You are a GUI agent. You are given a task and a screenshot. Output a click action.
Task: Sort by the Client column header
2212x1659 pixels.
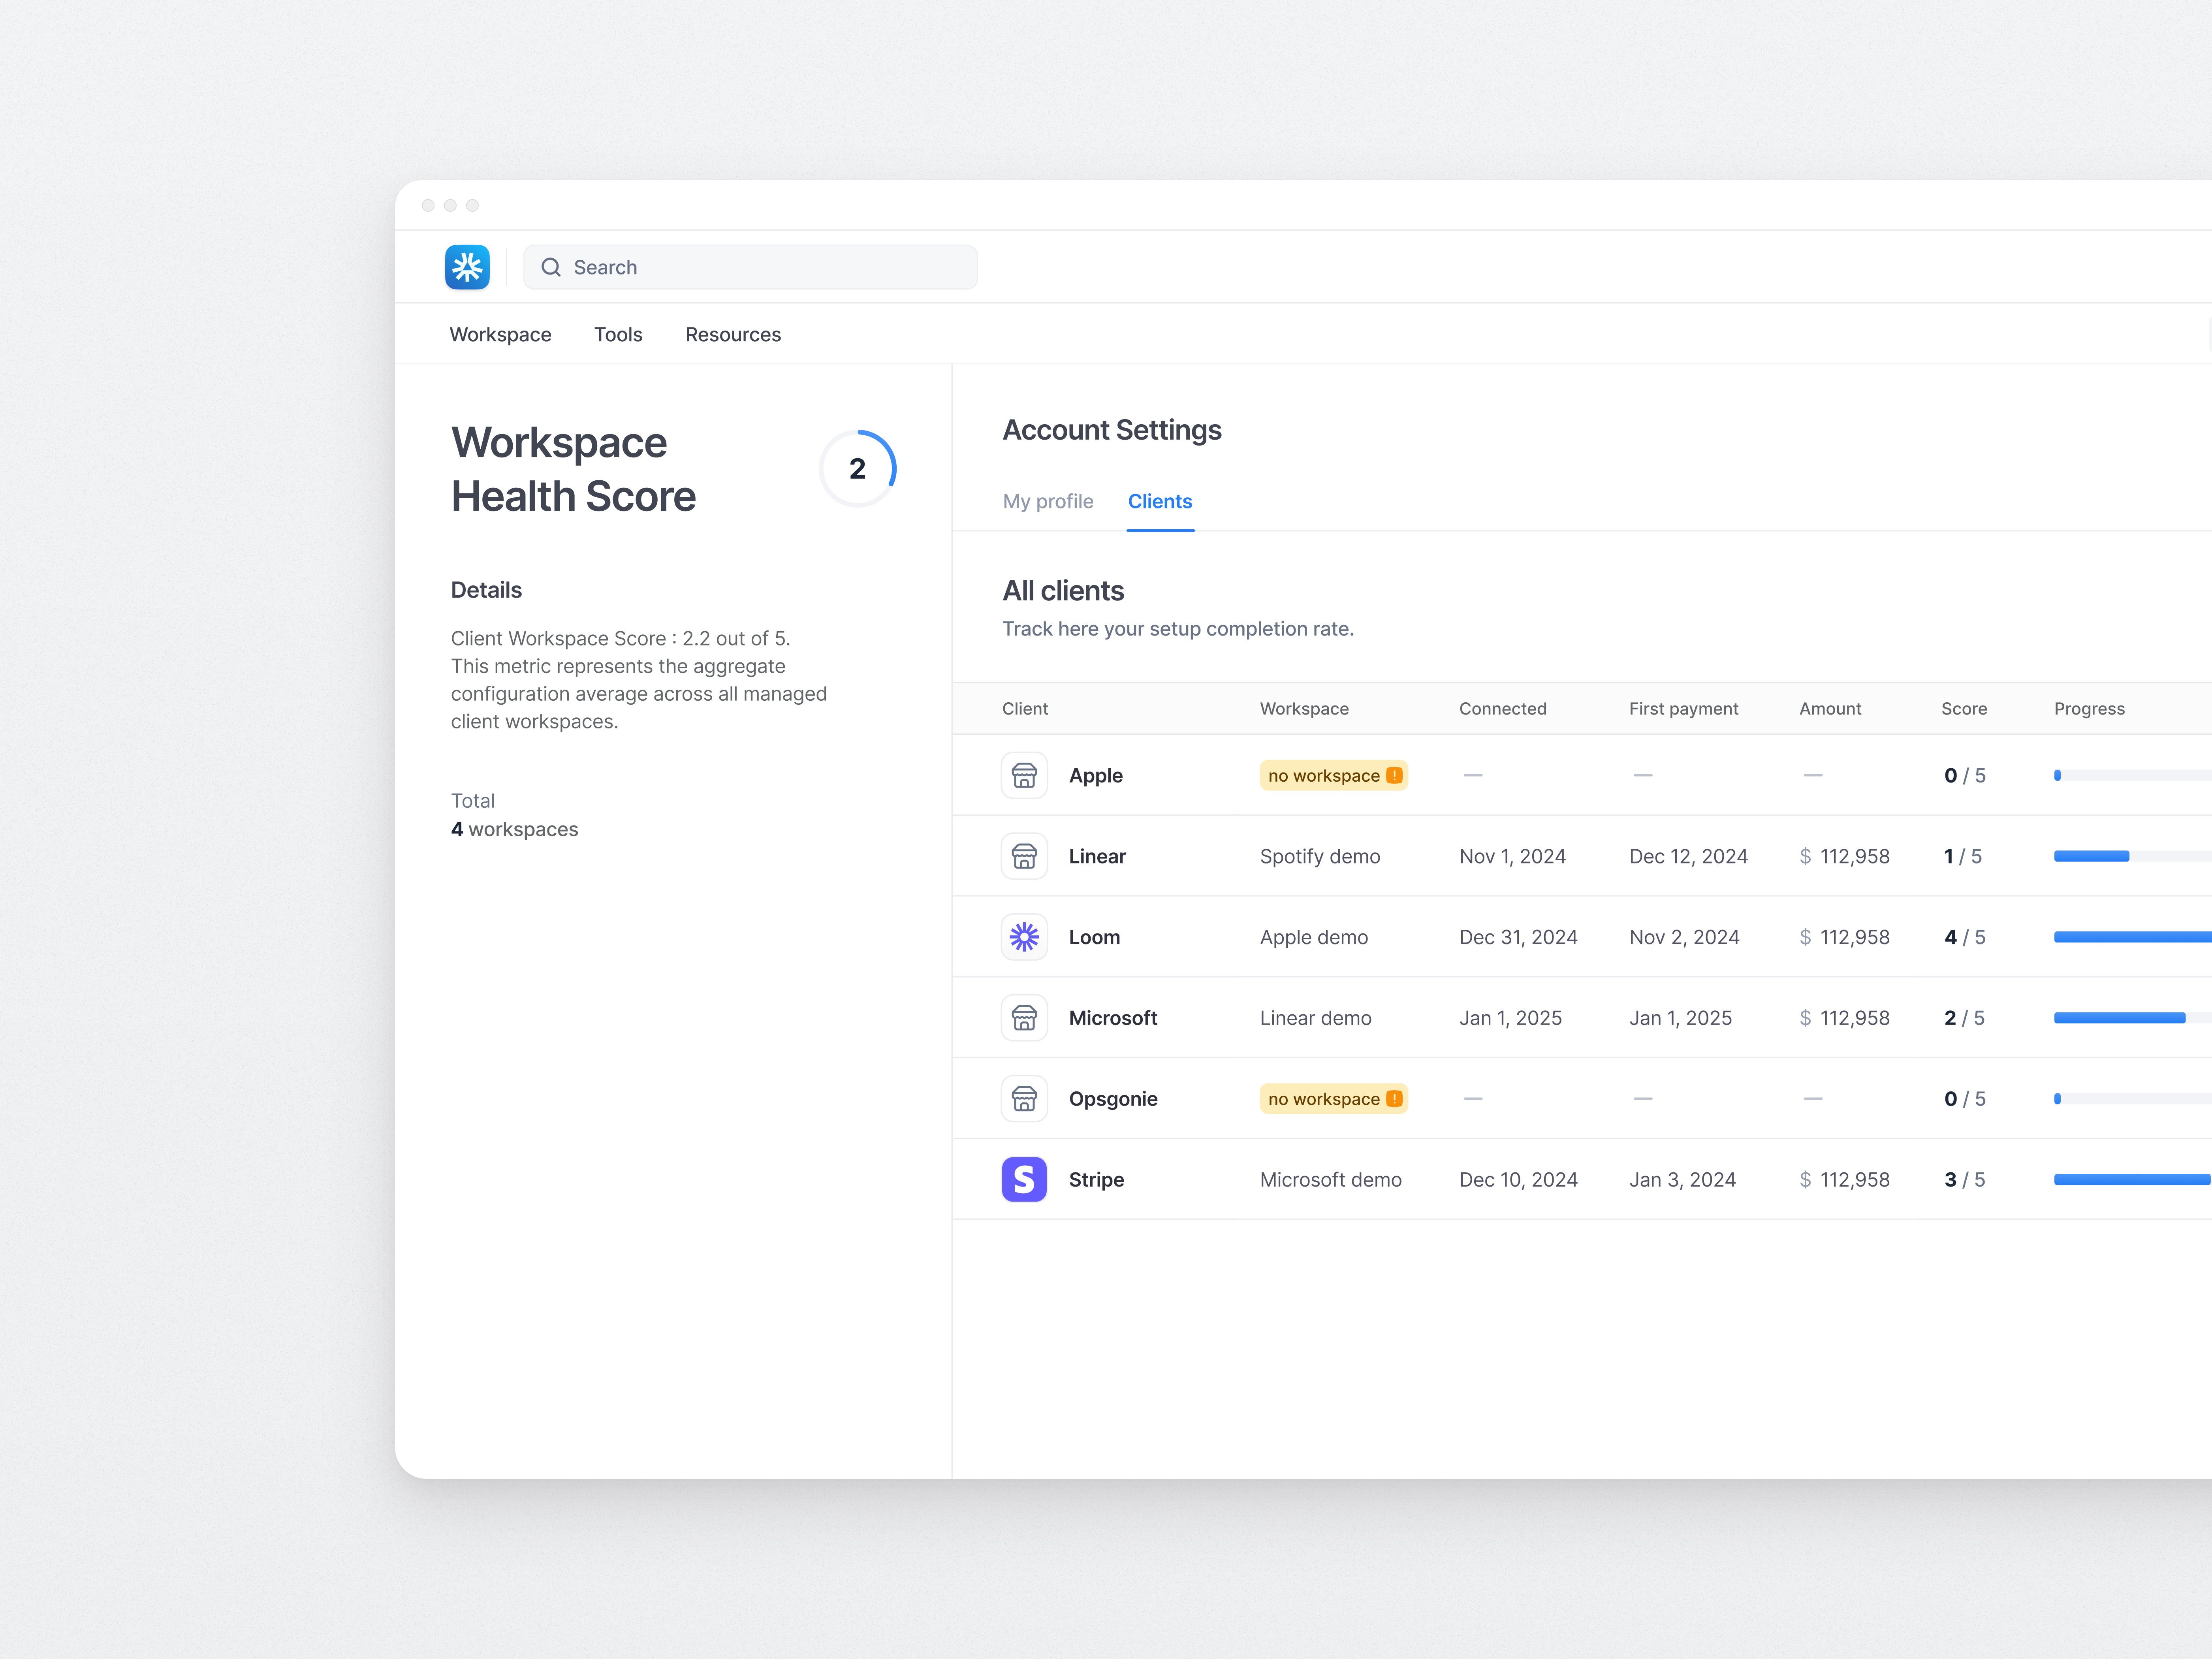tap(1025, 709)
